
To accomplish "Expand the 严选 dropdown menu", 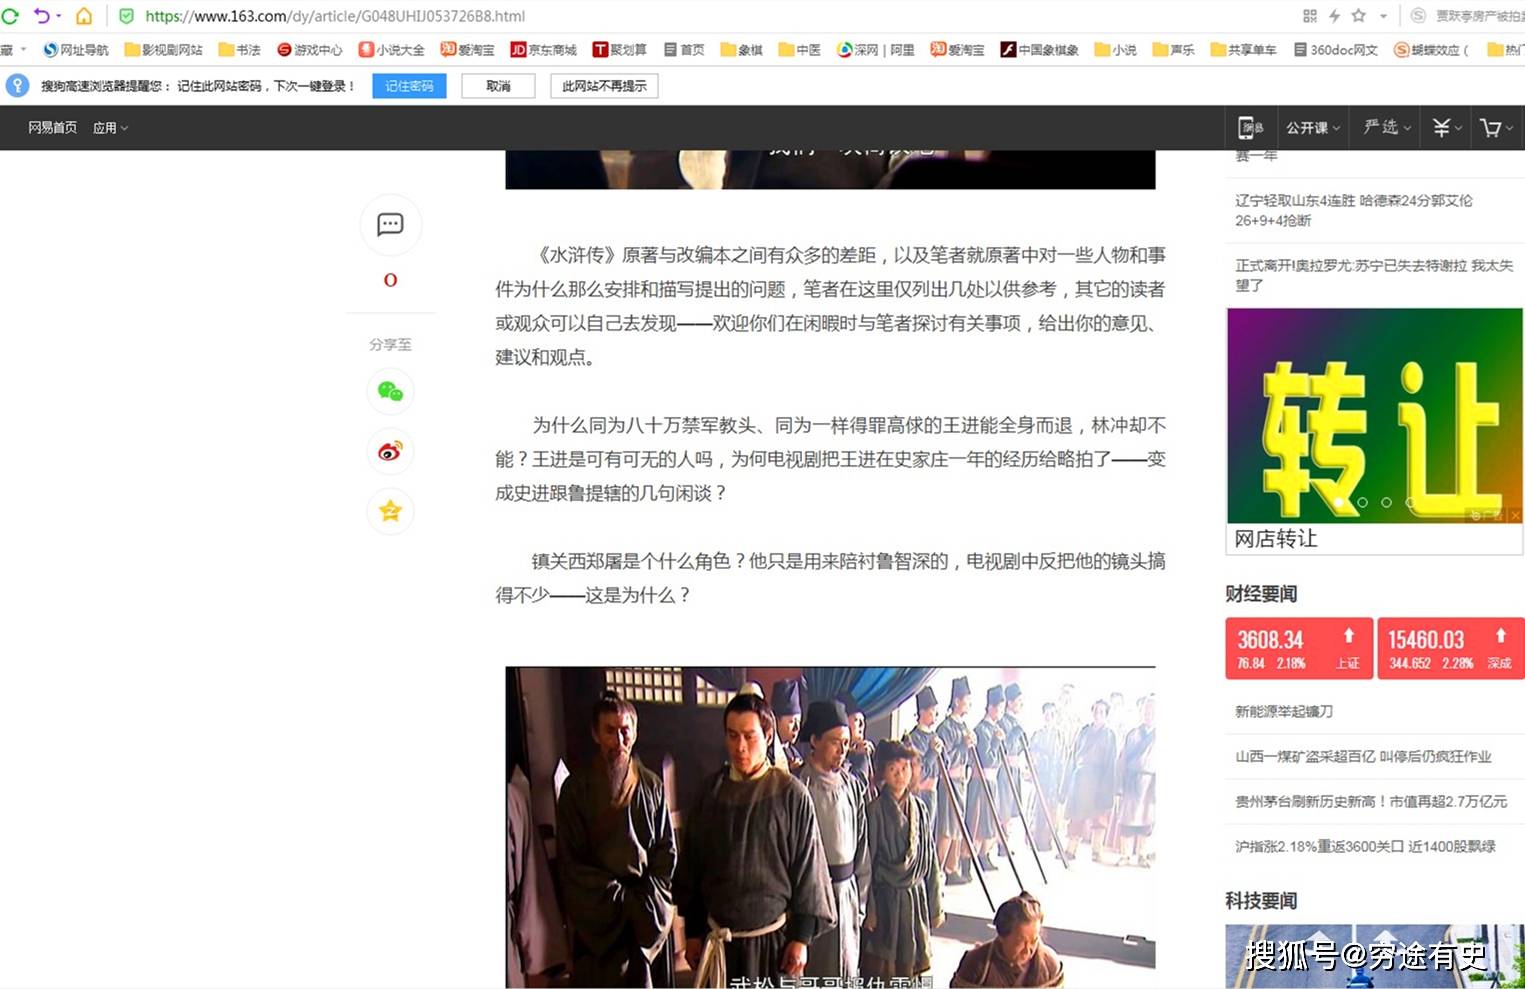I will [1387, 128].
